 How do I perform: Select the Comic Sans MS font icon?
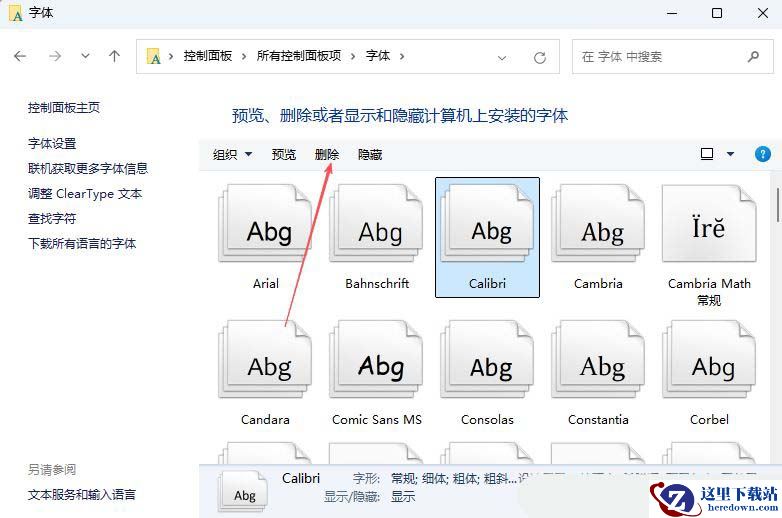click(x=377, y=359)
